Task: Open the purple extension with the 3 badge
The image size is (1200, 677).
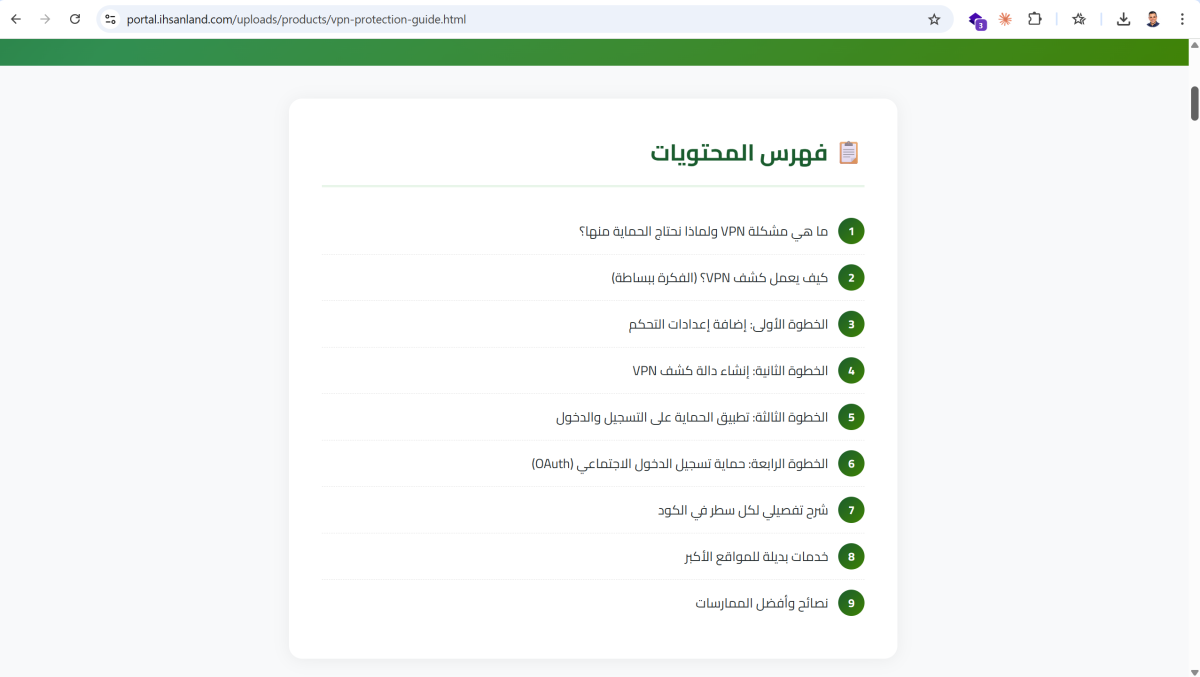Action: 976,19
